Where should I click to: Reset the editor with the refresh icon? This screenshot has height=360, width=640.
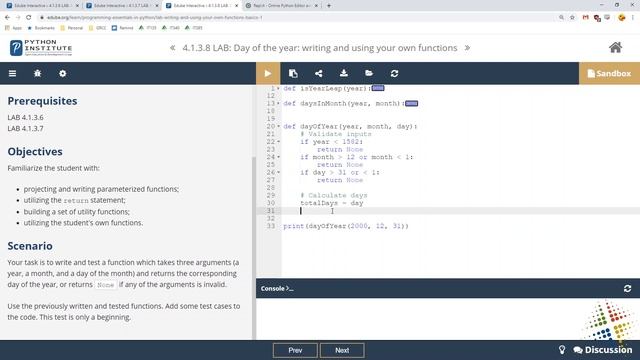click(394, 73)
